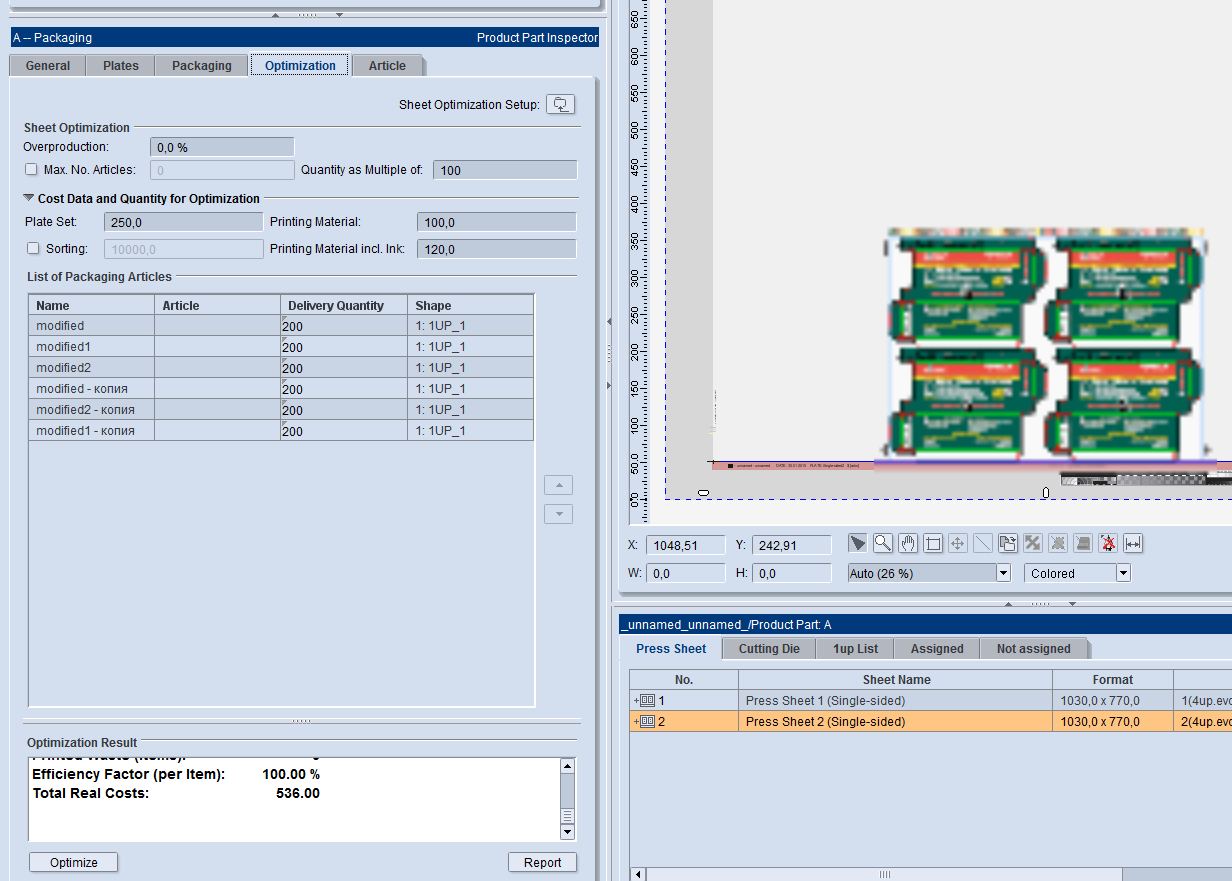The width and height of the screenshot is (1232, 881).
Task: Click Press Sheet 1 sheet icon
Action: click(x=647, y=700)
